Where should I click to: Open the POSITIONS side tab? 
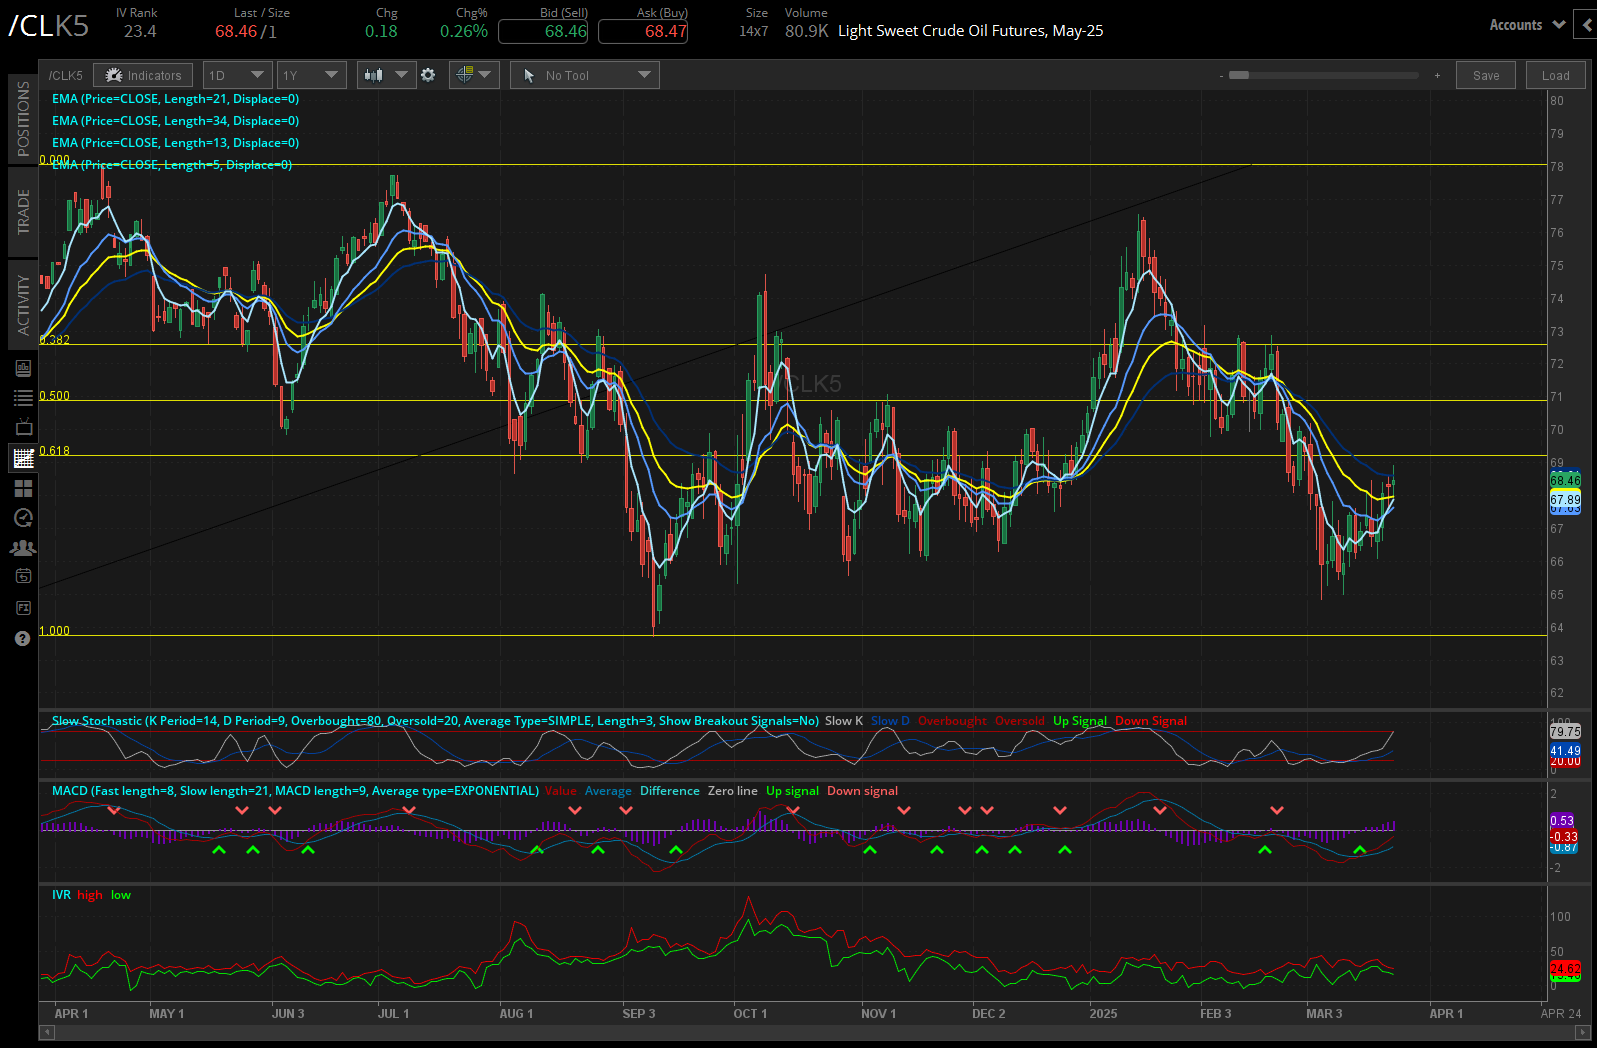(x=23, y=118)
